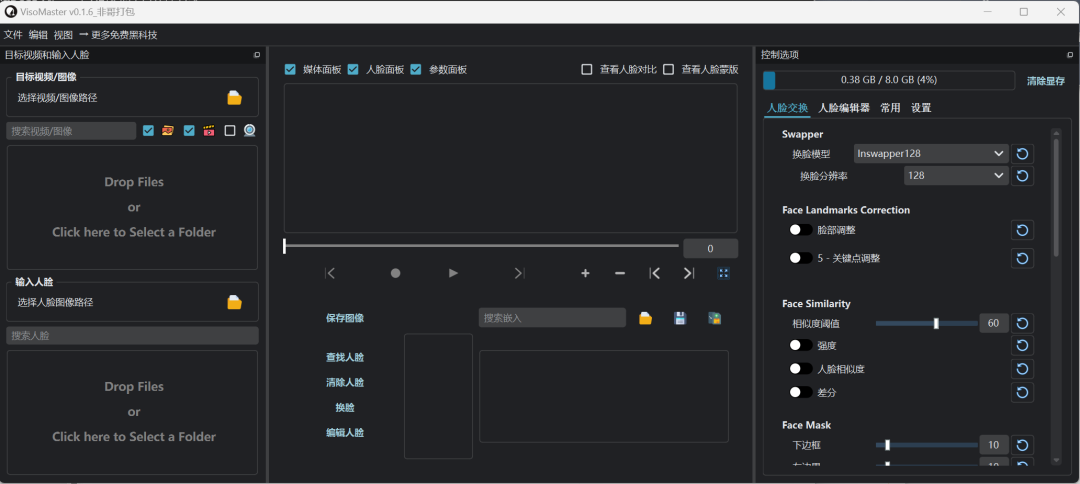The width and height of the screenshot is (1080, 484).
Task: Switch to the 人脸编辑器 tab
Action: [844, 108]
